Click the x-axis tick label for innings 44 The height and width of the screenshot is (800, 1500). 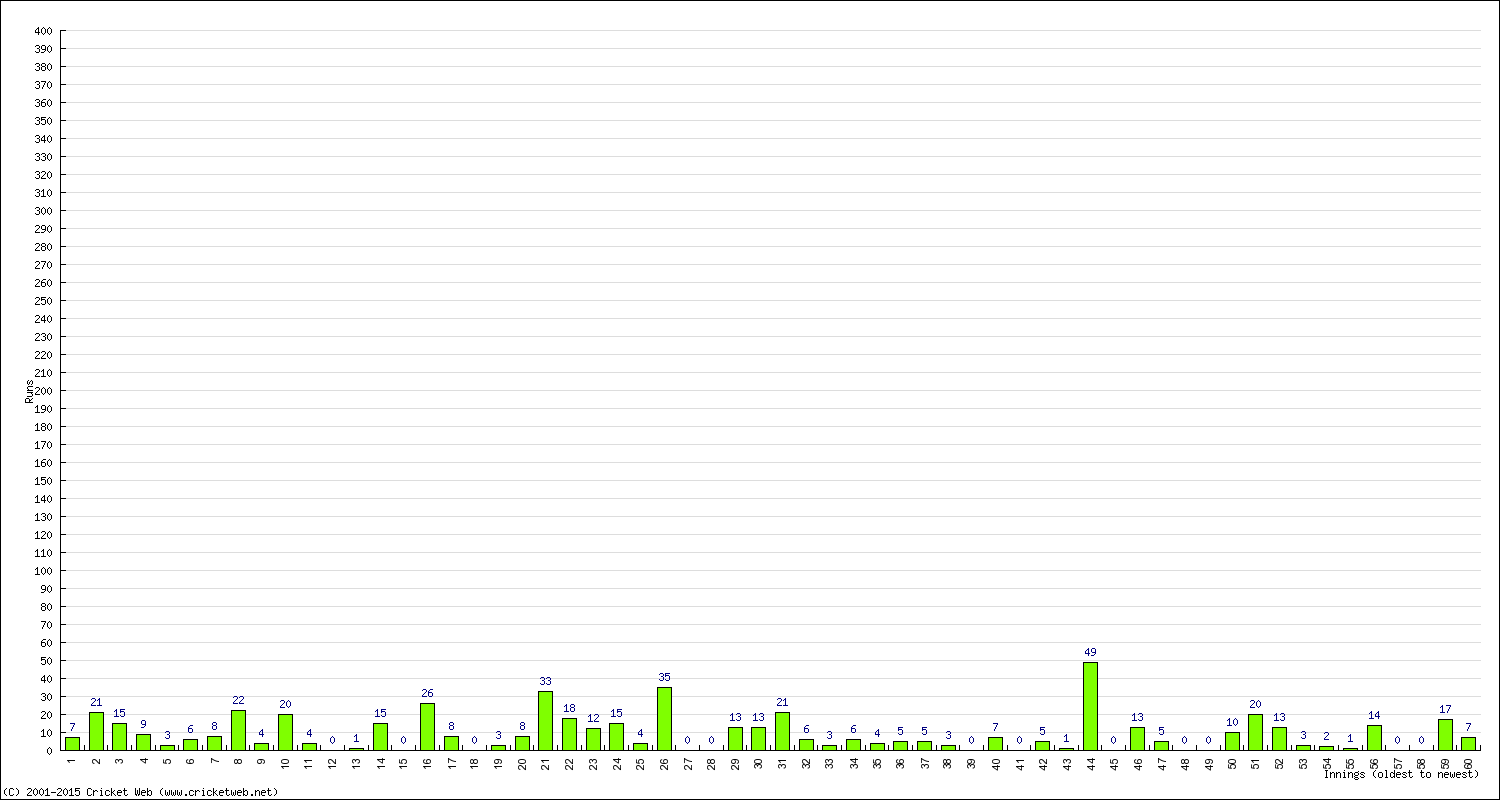point(1090,762)
